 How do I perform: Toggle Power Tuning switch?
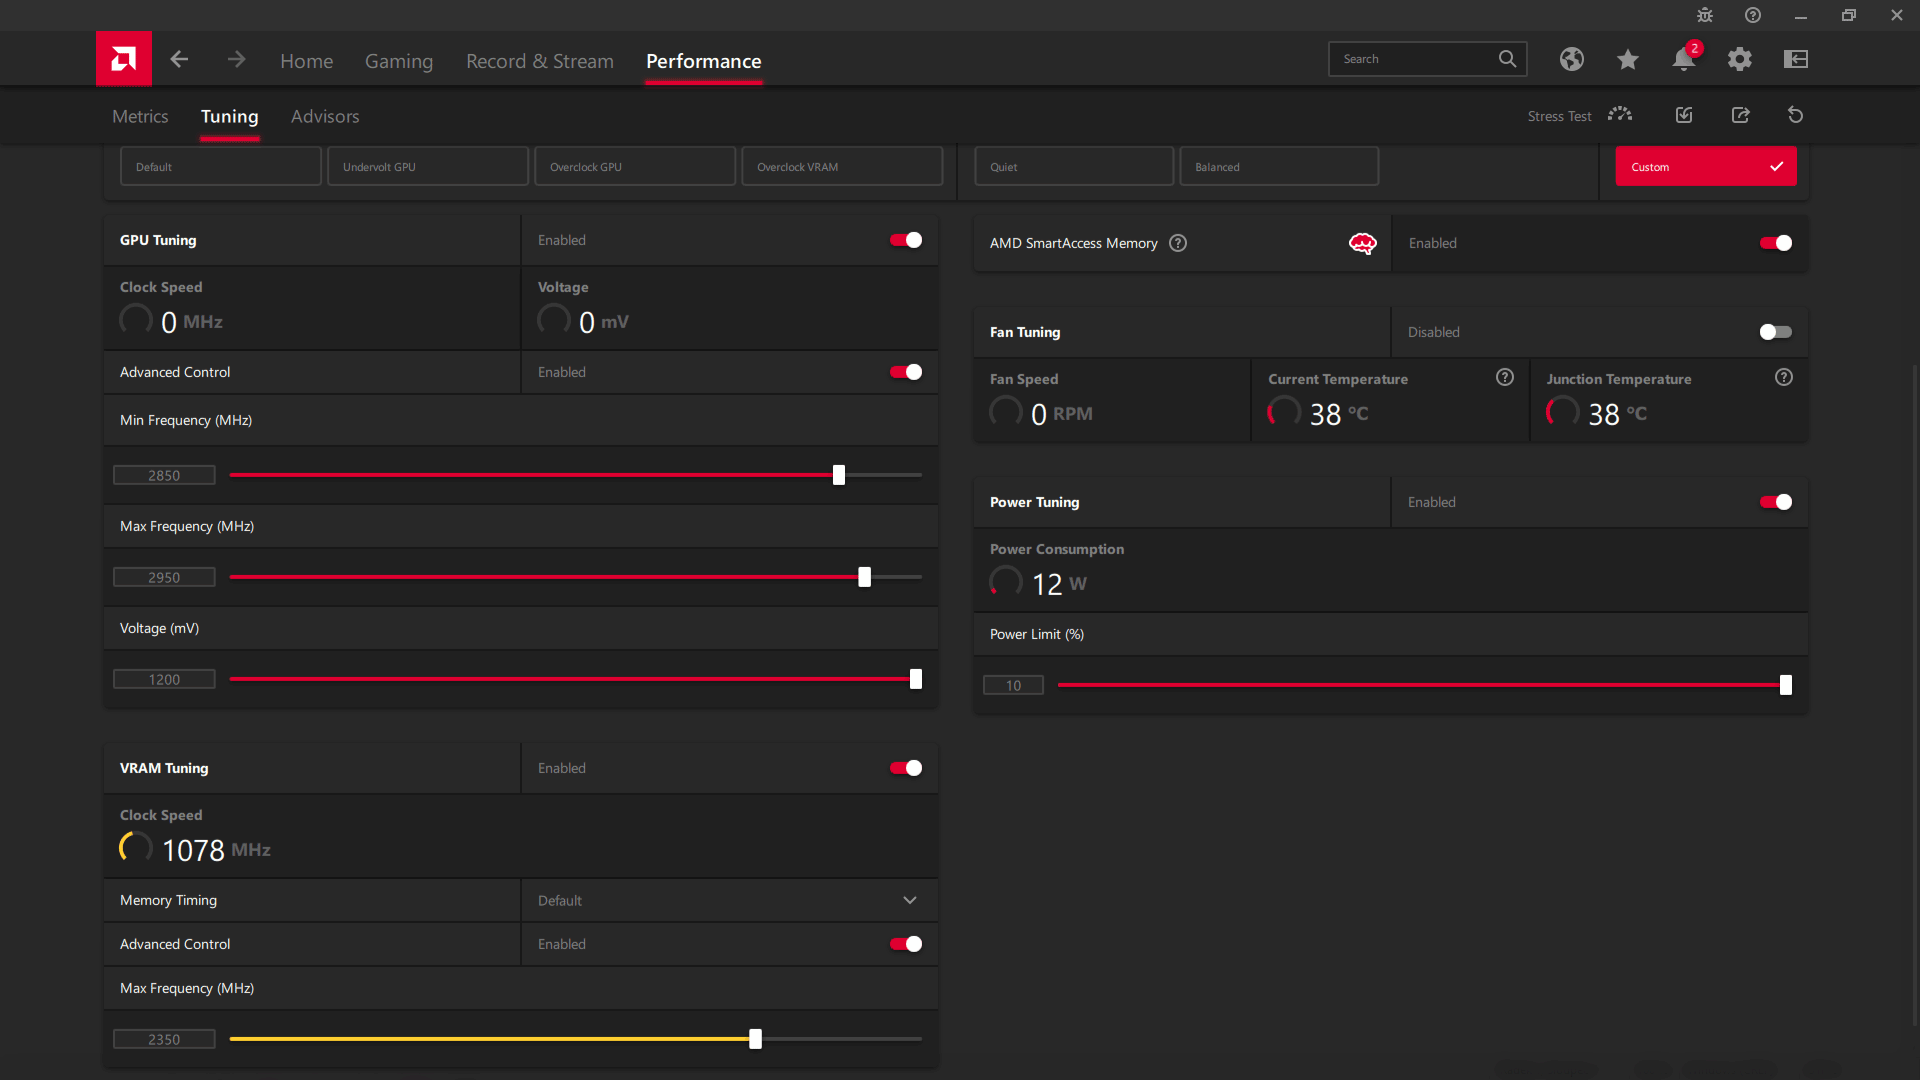(1776, 502)
